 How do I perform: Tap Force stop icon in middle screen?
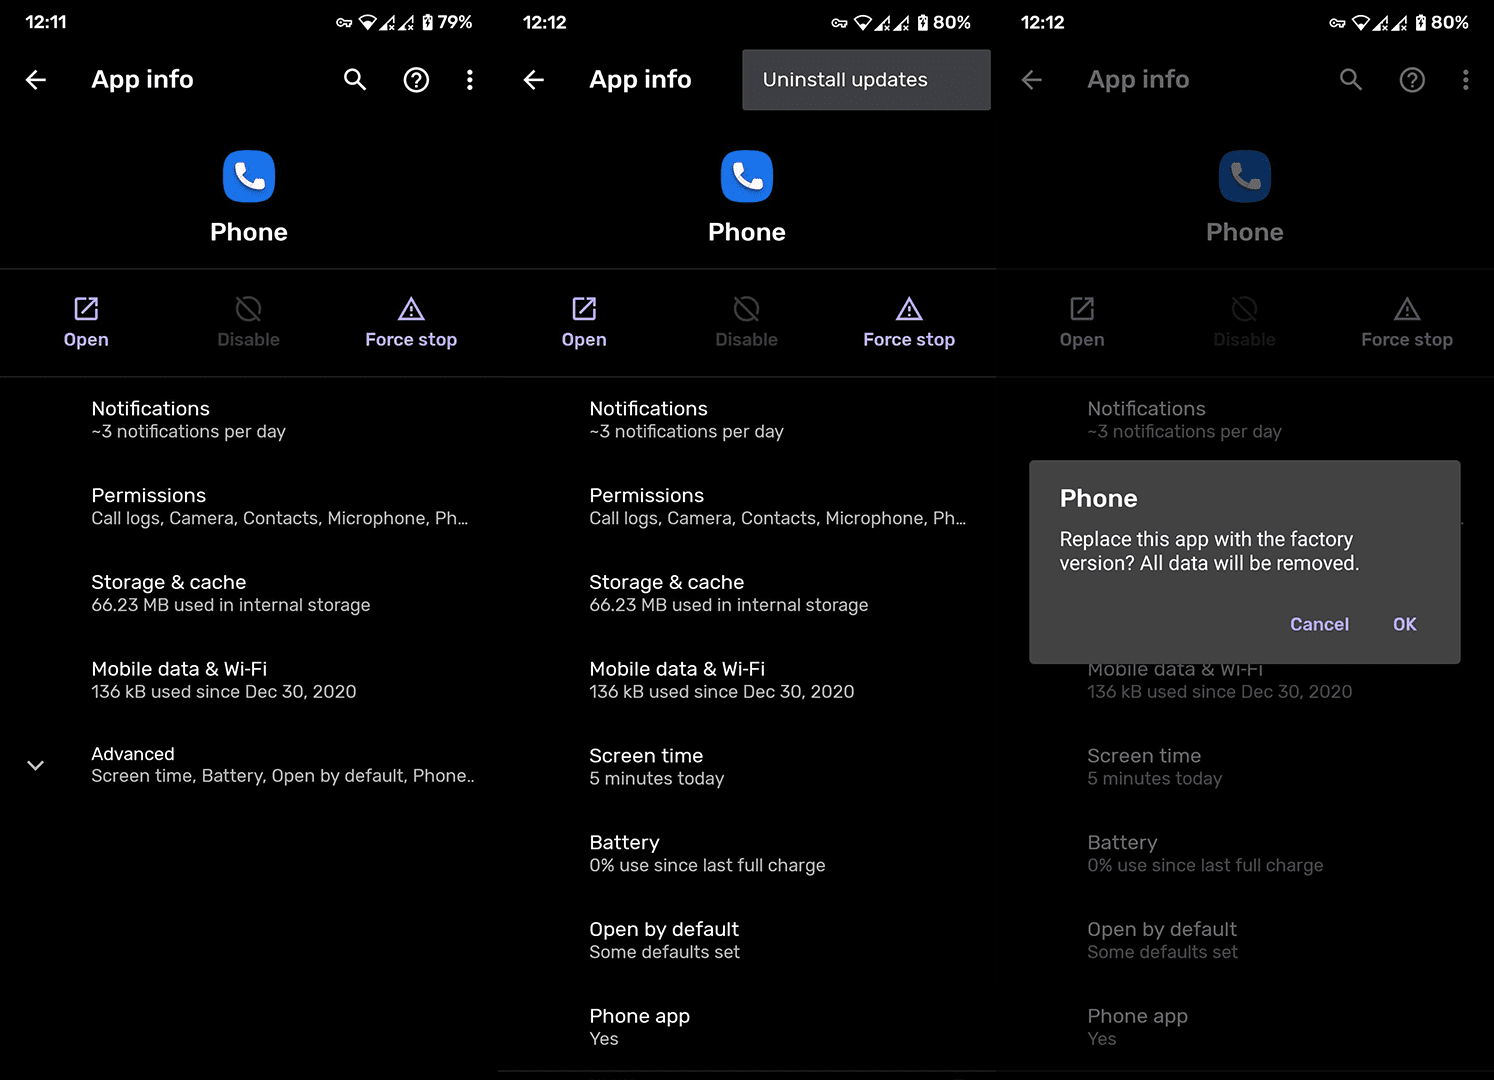pos(909,308)
